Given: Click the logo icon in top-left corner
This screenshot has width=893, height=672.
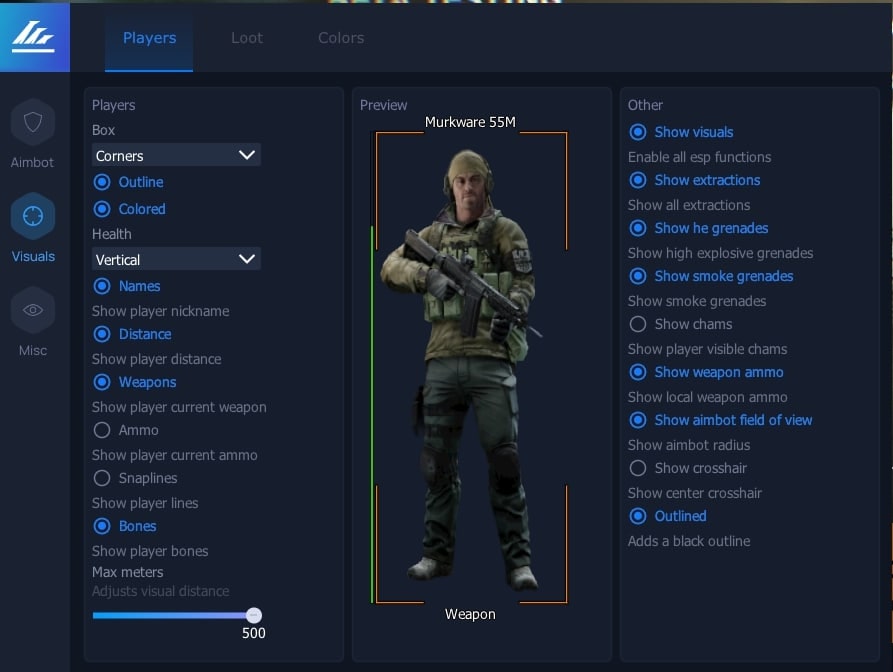Looking at the screenshot, I should [x=34, y=37].
